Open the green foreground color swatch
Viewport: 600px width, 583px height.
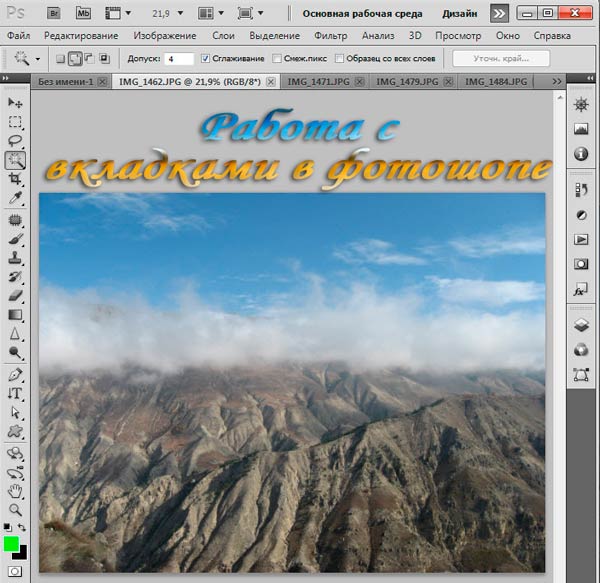pyautogui.click(x=11, y=544)
